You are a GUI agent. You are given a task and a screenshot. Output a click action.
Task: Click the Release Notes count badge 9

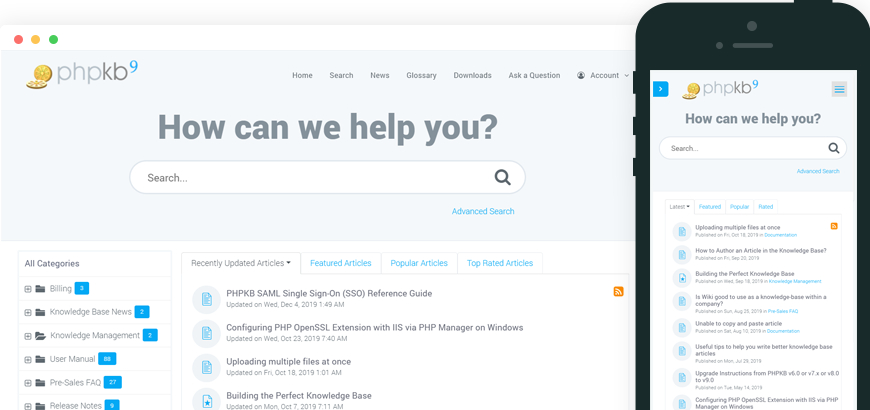pyautogui.click(x=112, y=406)
